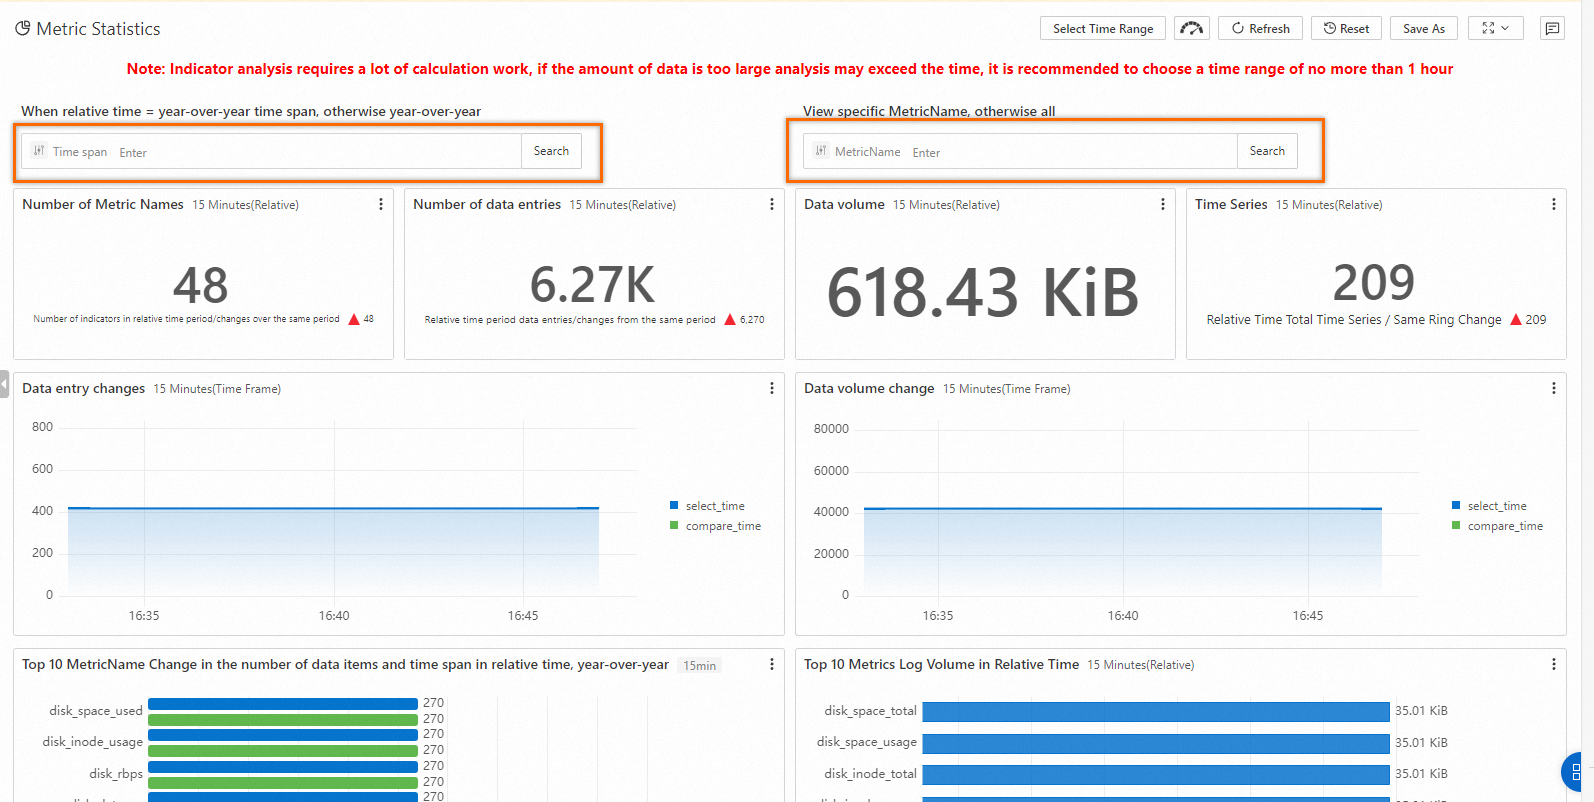Click the Save As button

pyautogui.click(x=1424, y=28)
